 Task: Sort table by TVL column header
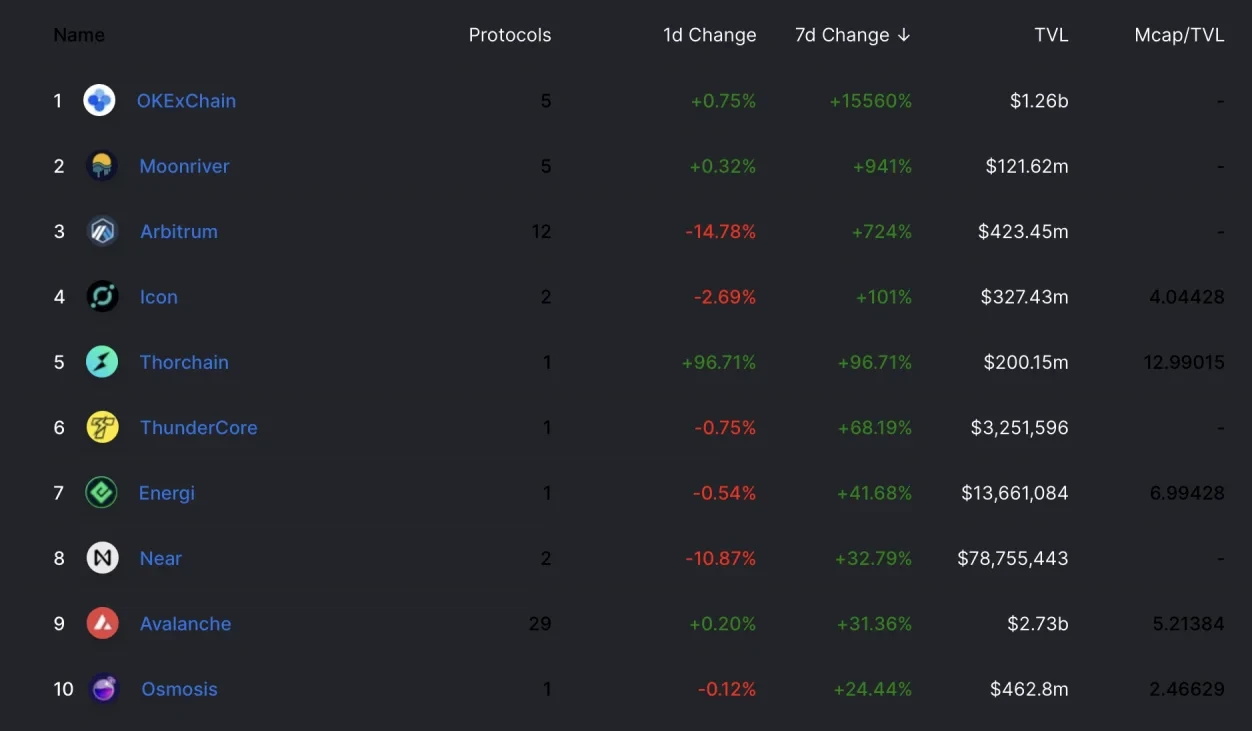click(x=1051, y=35)
